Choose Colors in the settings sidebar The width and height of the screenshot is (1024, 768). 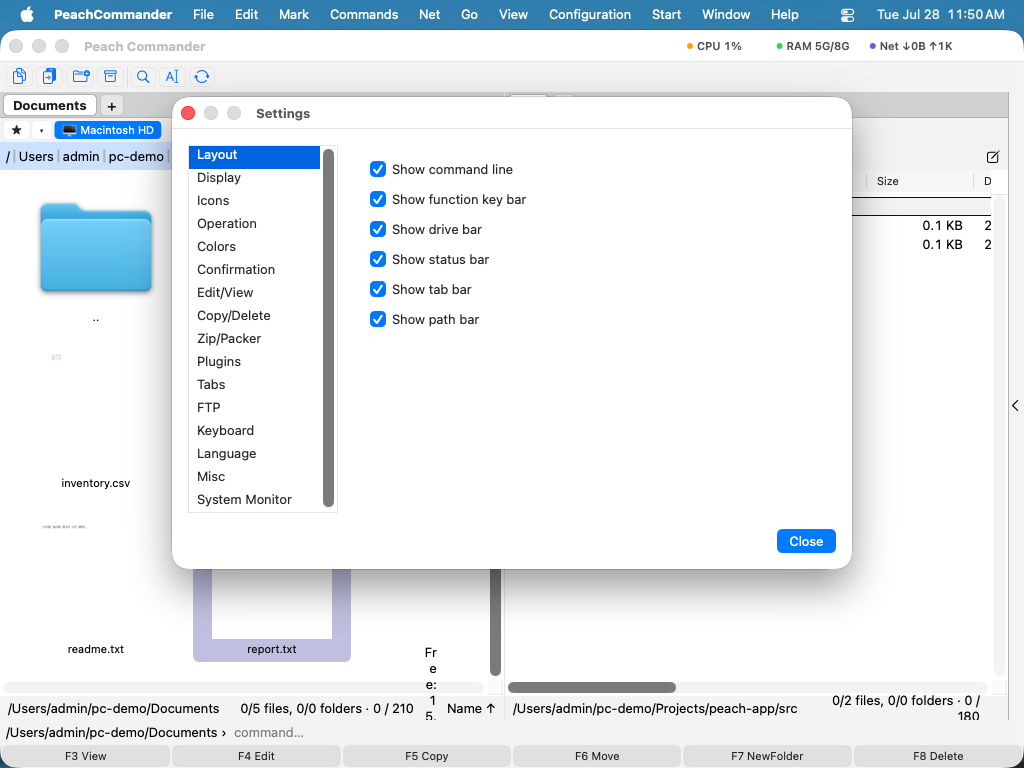(255, 246)
